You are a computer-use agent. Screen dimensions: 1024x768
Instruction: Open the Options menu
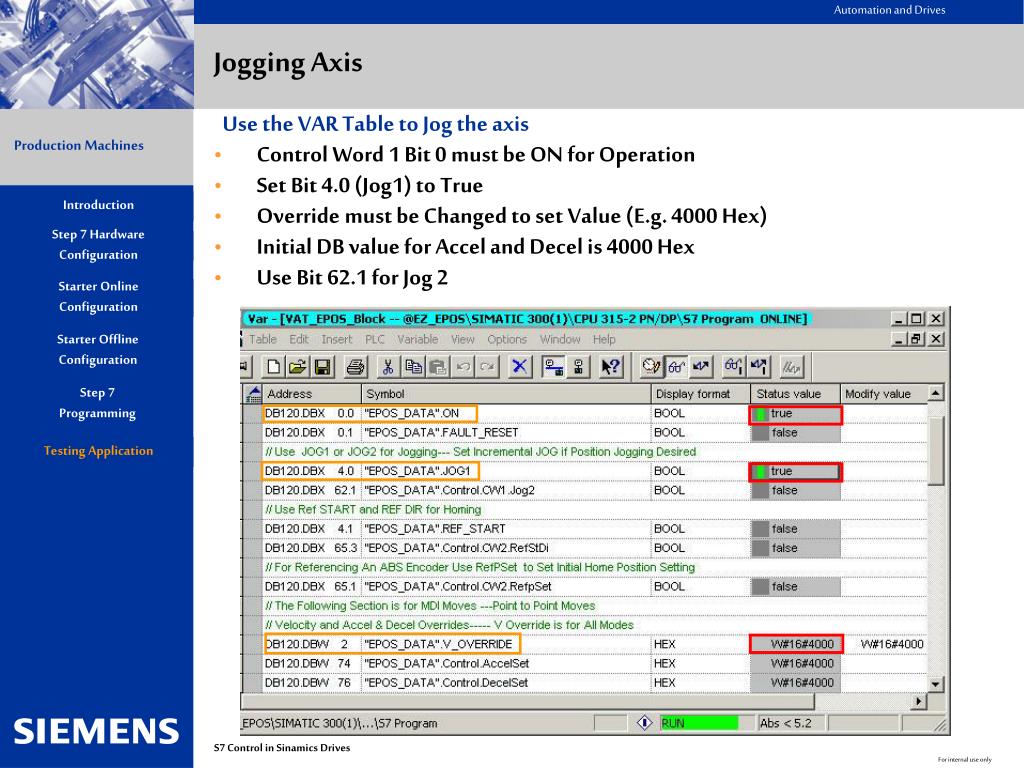[507, 340]
